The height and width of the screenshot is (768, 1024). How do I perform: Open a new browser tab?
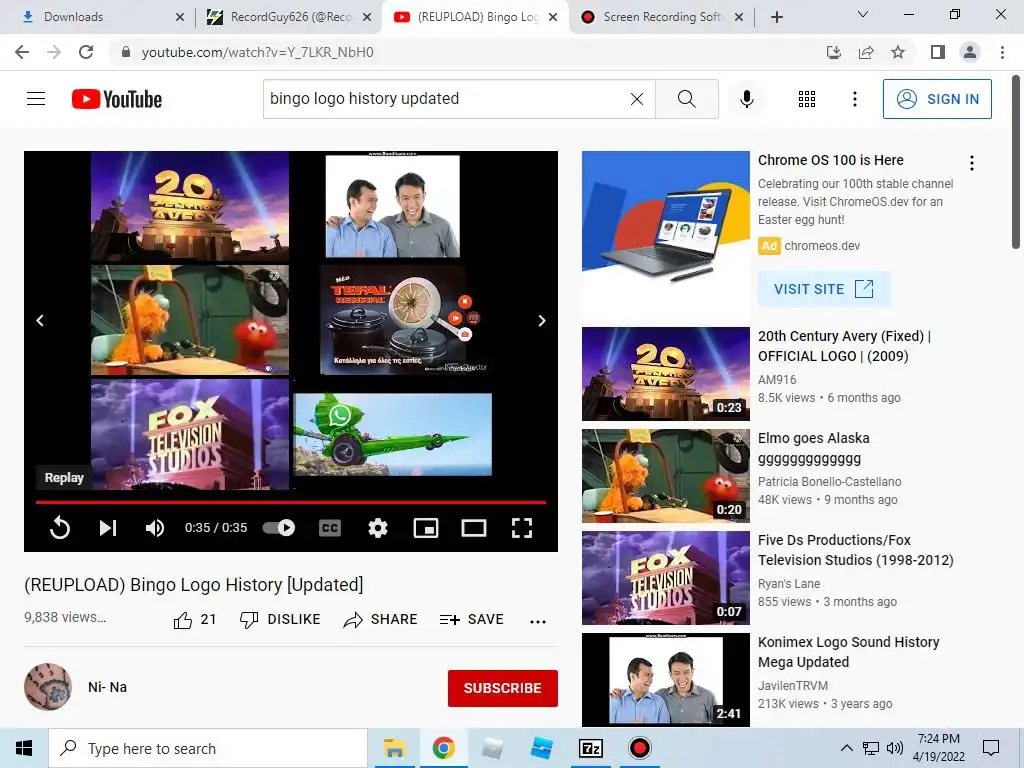pyautogui.click(x=776, y=17)
